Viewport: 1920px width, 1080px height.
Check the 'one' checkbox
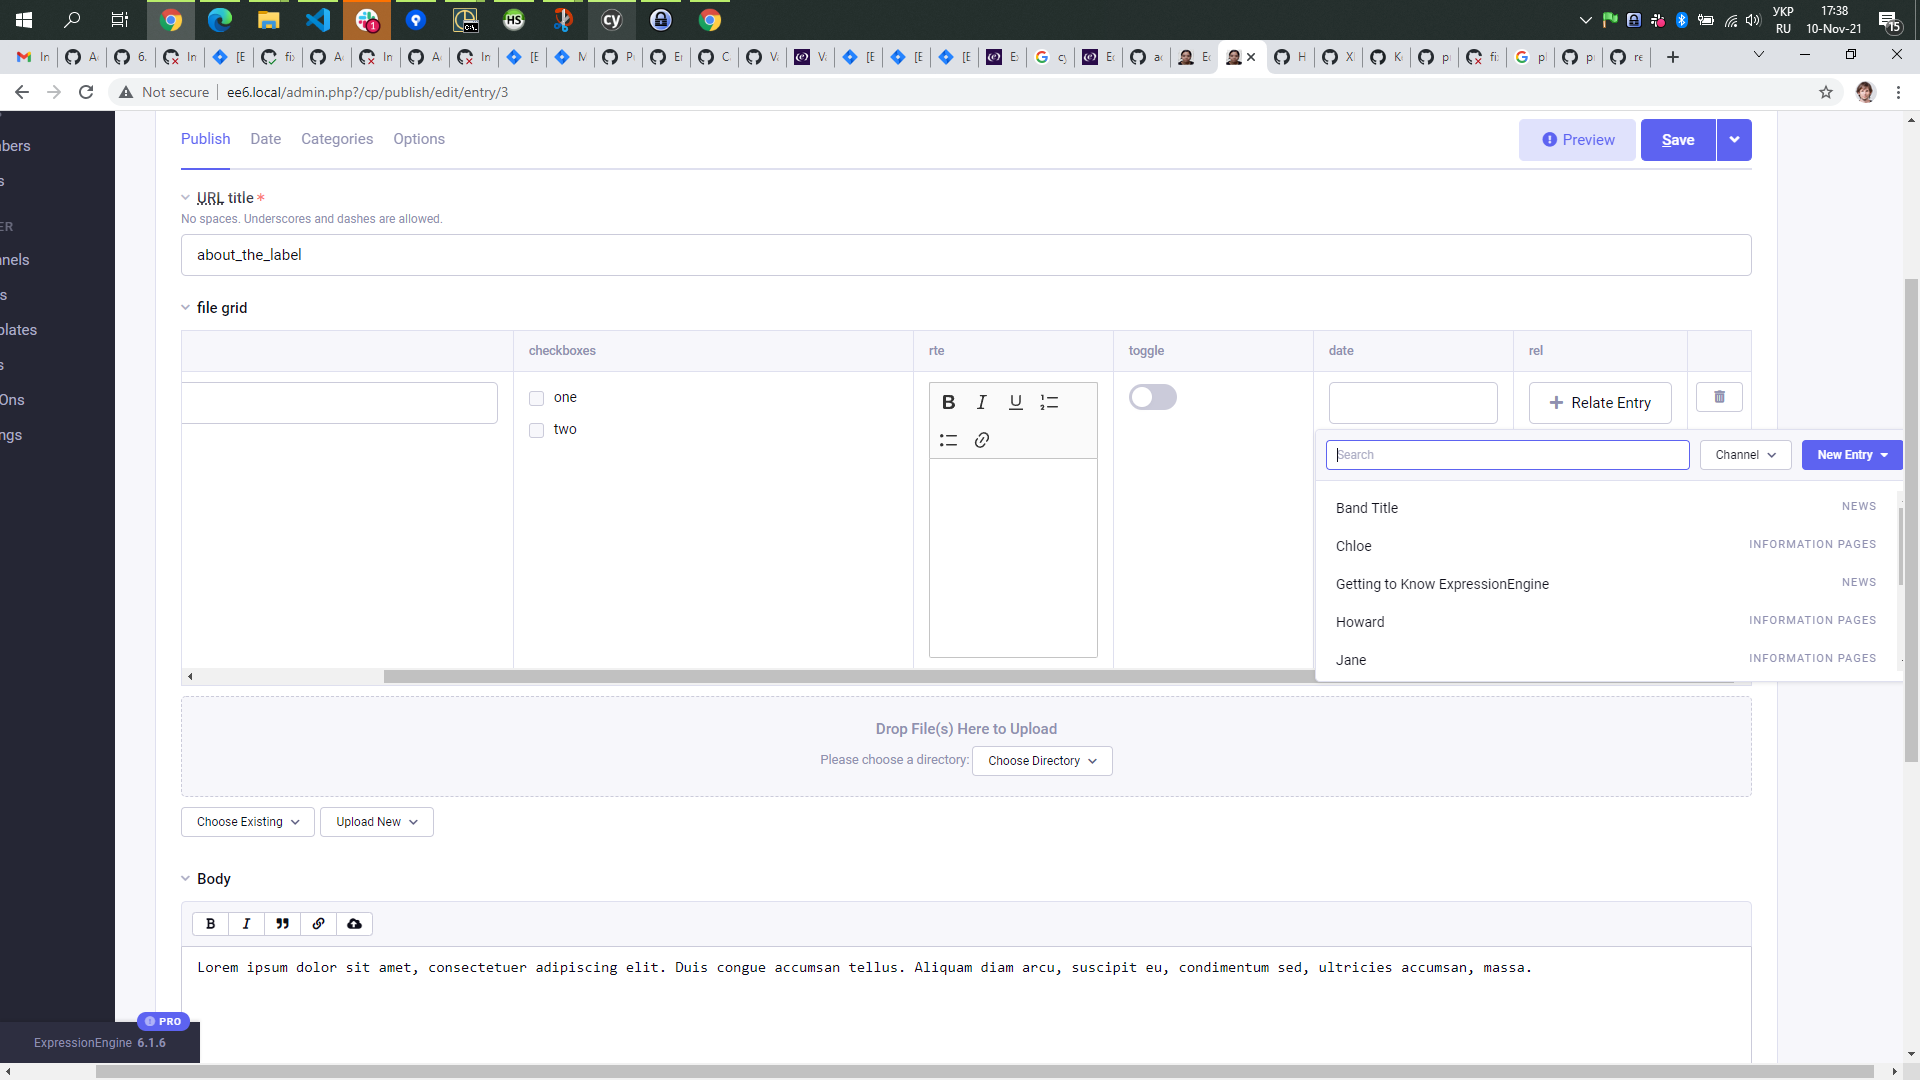pos(537,398)
